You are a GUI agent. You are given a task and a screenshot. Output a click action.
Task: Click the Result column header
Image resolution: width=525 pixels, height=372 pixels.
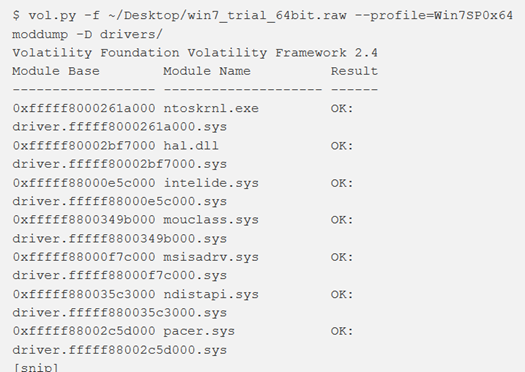click(x=354, y=71)
